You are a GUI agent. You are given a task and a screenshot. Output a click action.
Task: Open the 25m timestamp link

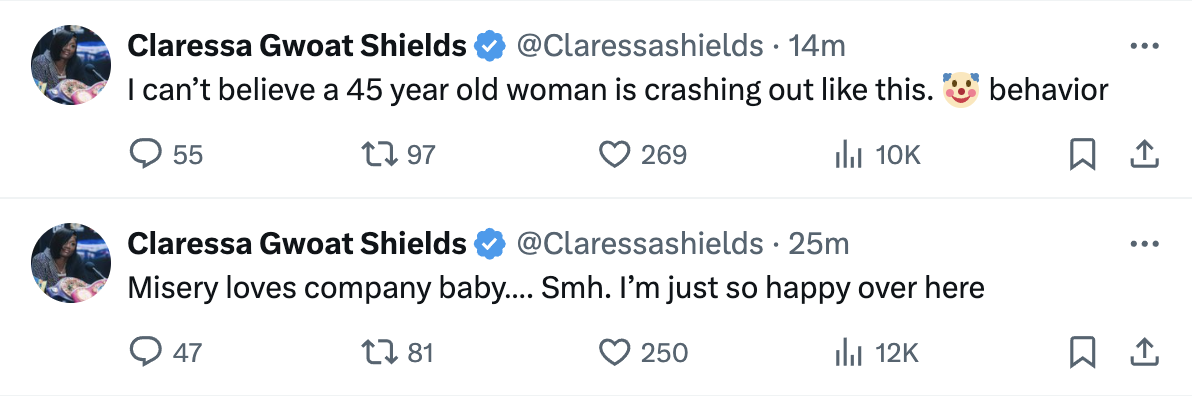click(x=818, y=244)
